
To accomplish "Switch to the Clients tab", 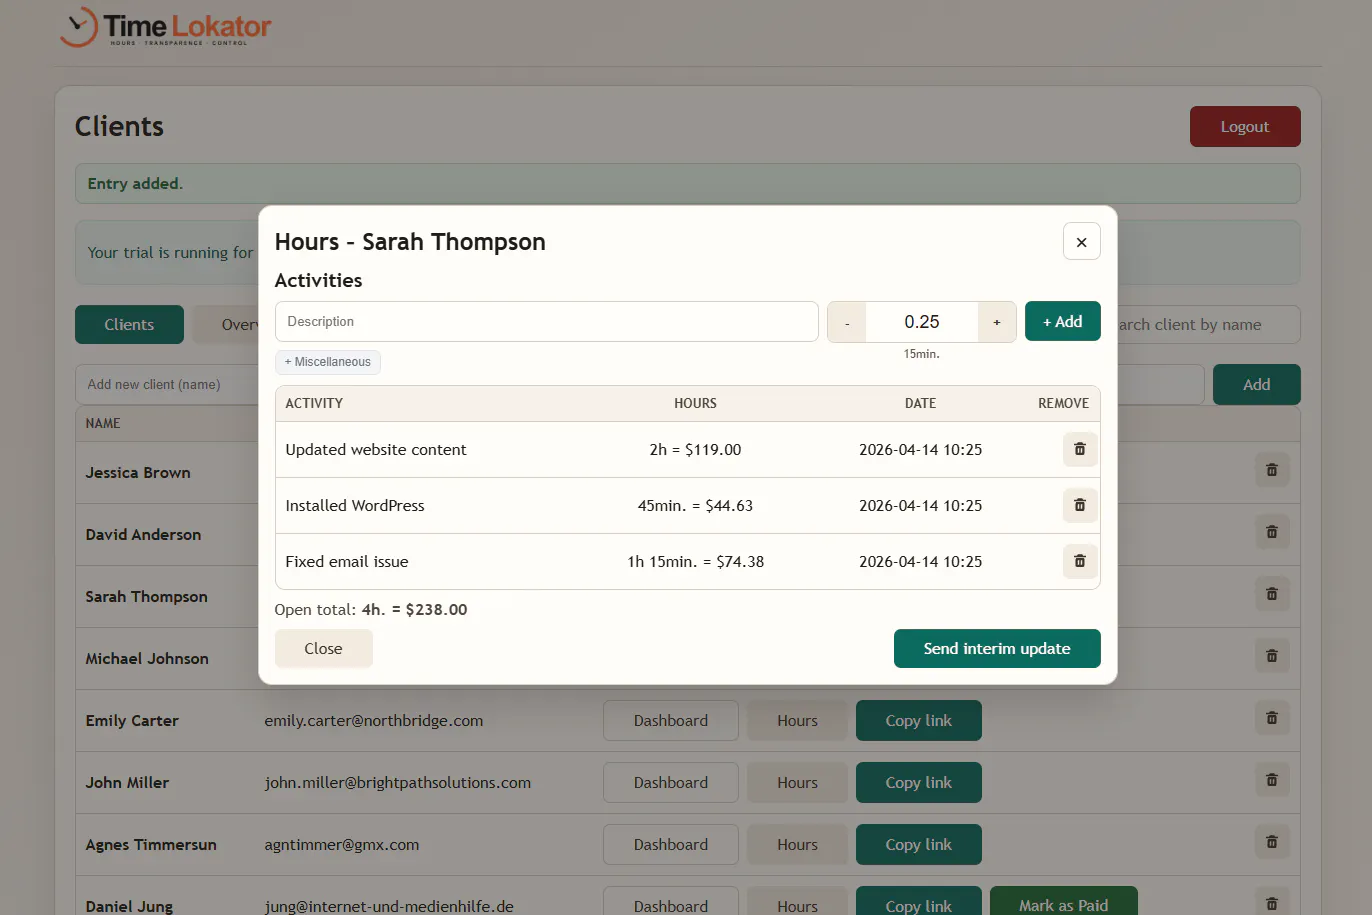I will click(x=129, y=324).
